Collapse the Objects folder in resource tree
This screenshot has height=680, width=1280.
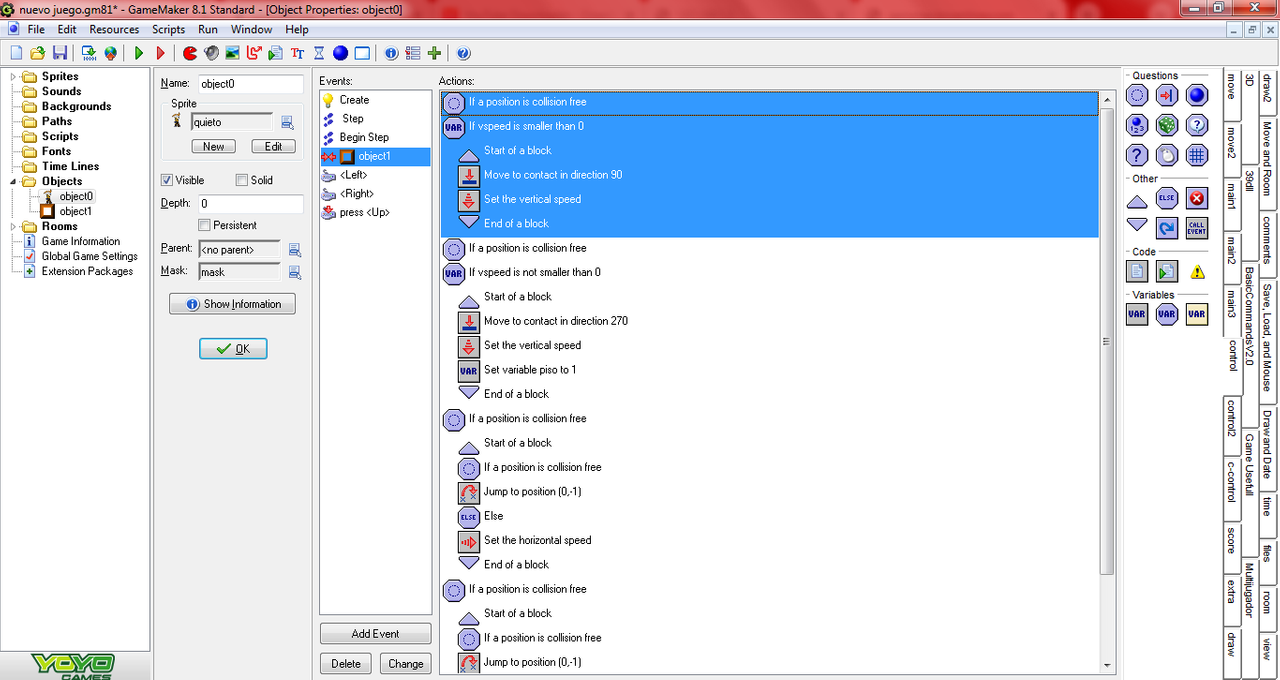[13, 181]
